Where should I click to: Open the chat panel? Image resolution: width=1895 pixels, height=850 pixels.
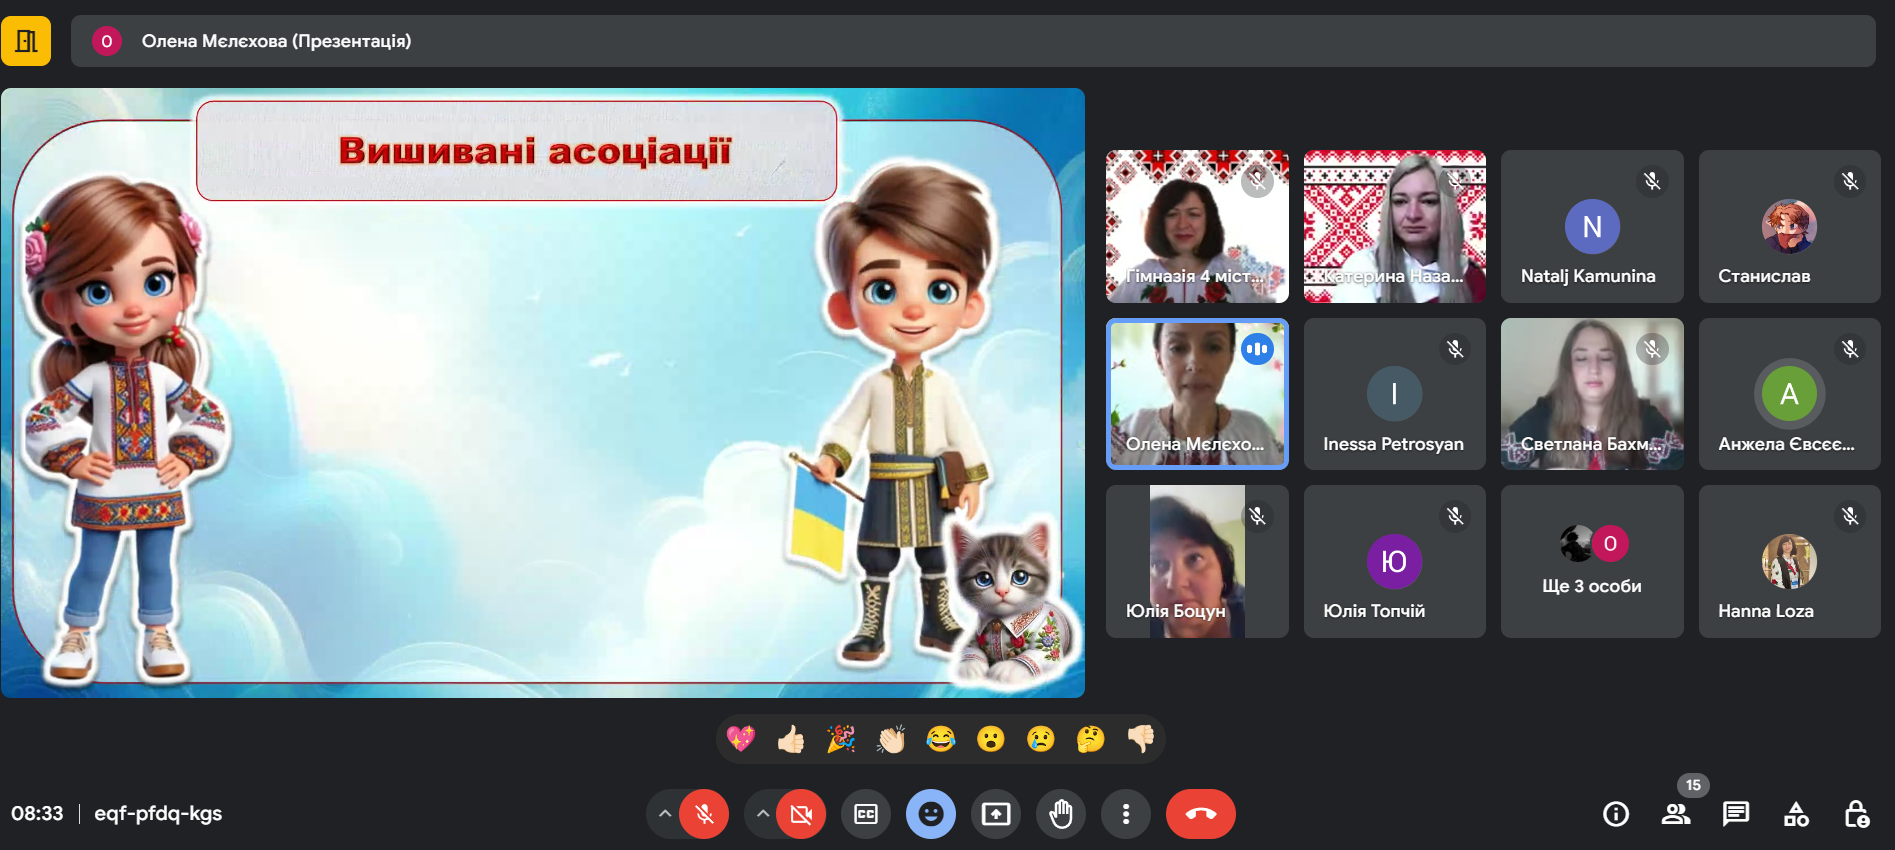[1736, 814]
